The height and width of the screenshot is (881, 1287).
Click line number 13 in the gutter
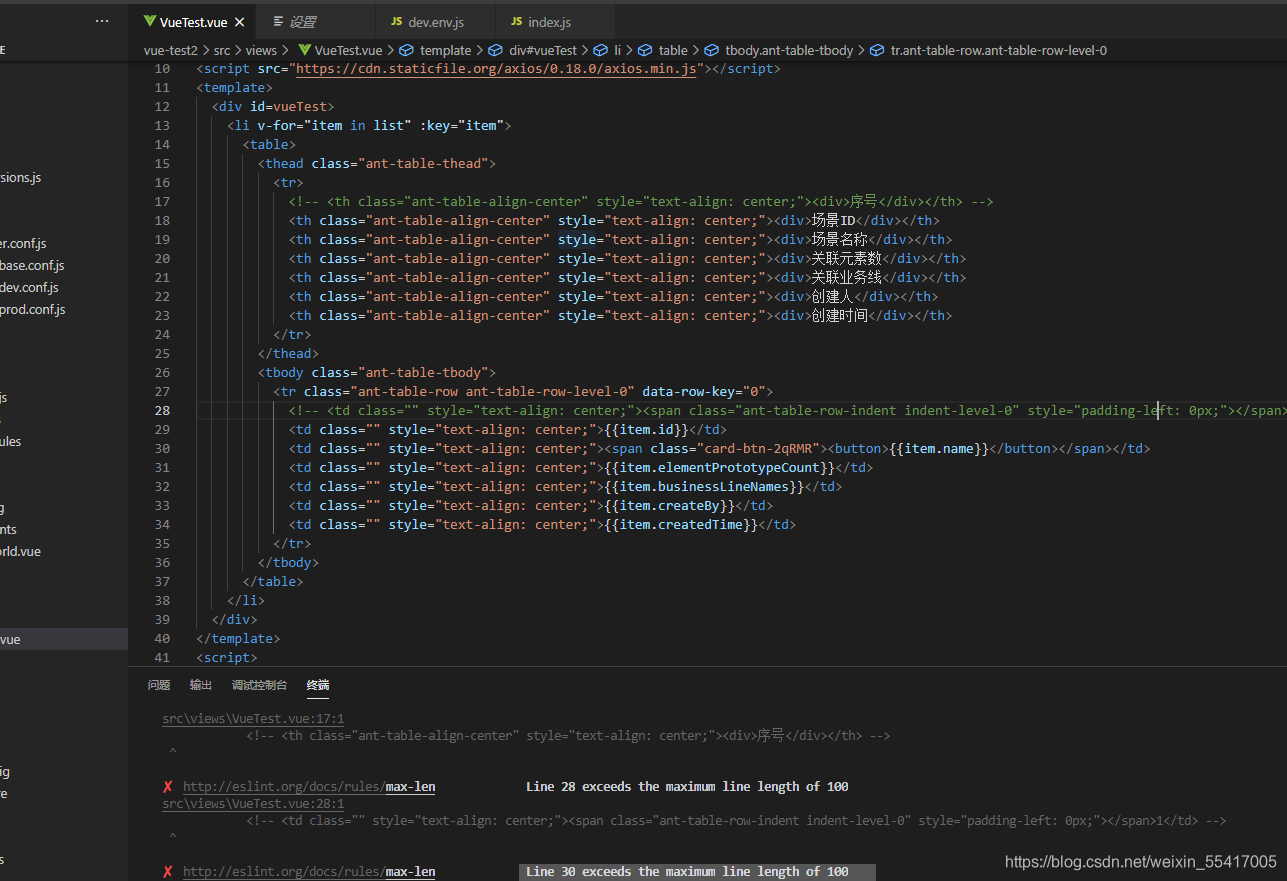162,126
